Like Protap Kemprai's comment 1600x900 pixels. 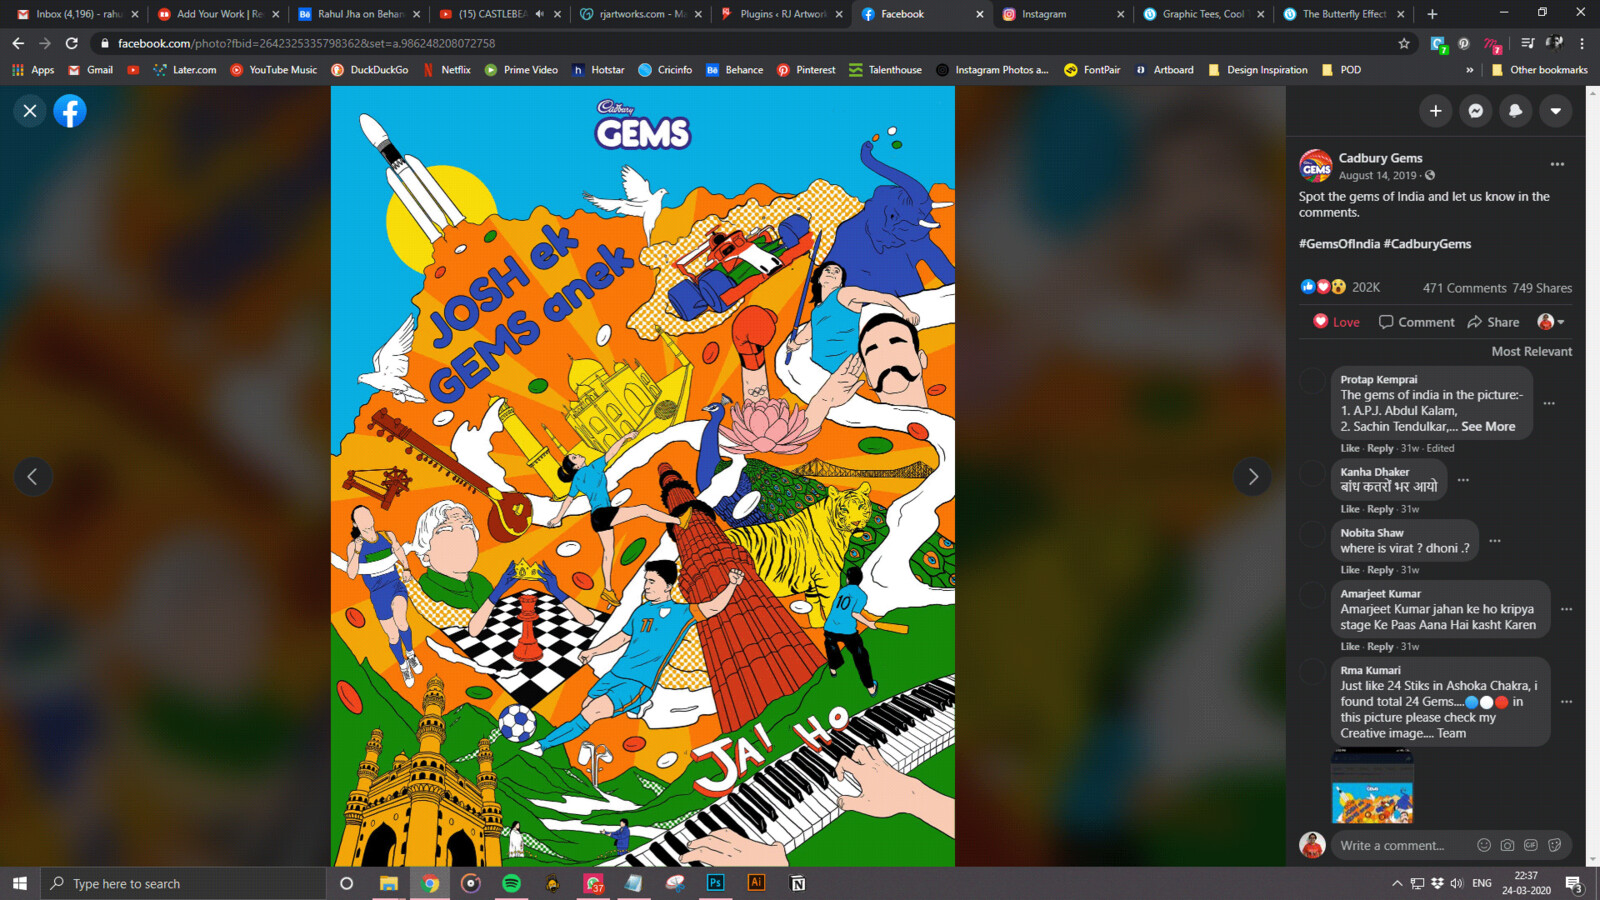click(1350, 448)
